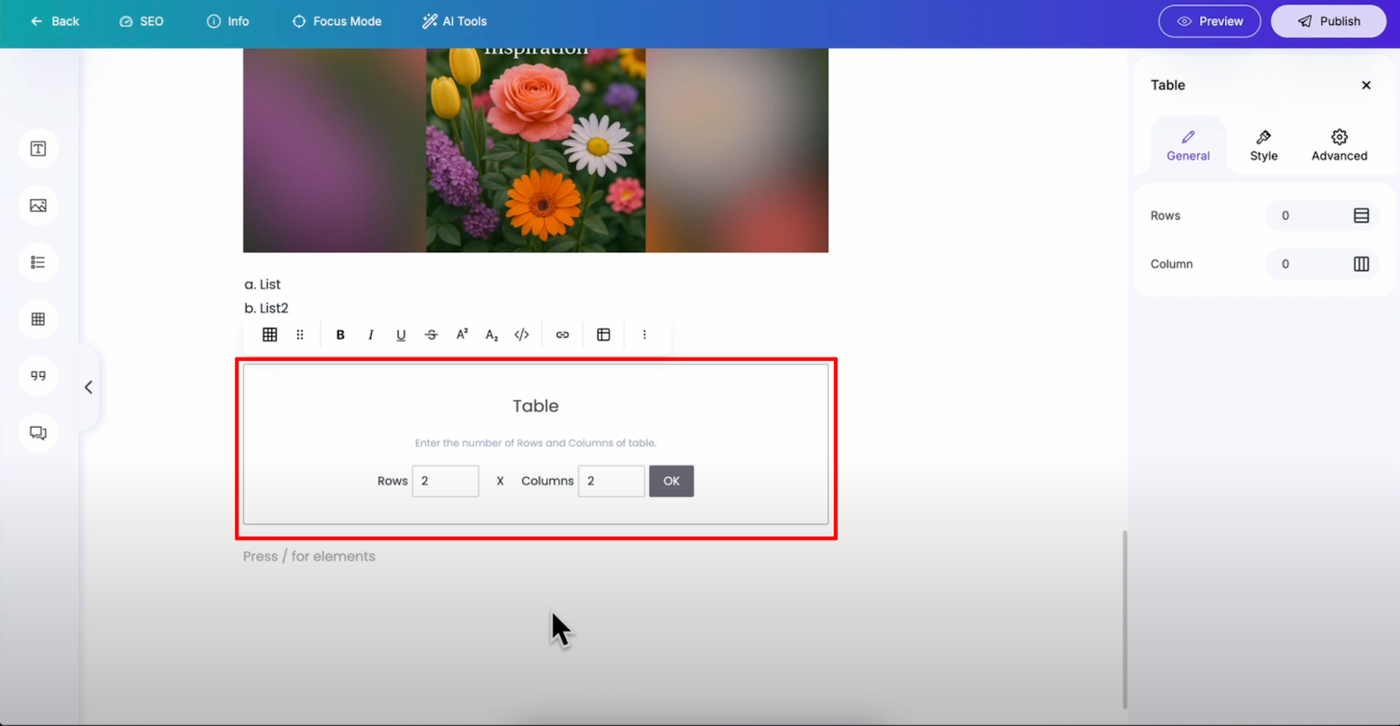Click the columns icon in Table panel

click(x=1361, y=264)
